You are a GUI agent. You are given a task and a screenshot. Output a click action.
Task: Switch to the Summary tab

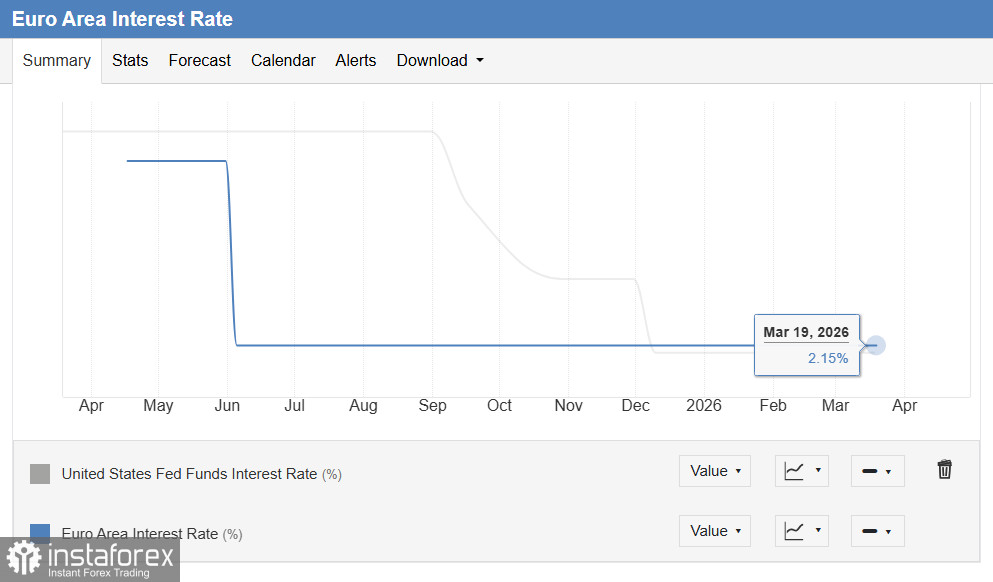pos(57,61)
